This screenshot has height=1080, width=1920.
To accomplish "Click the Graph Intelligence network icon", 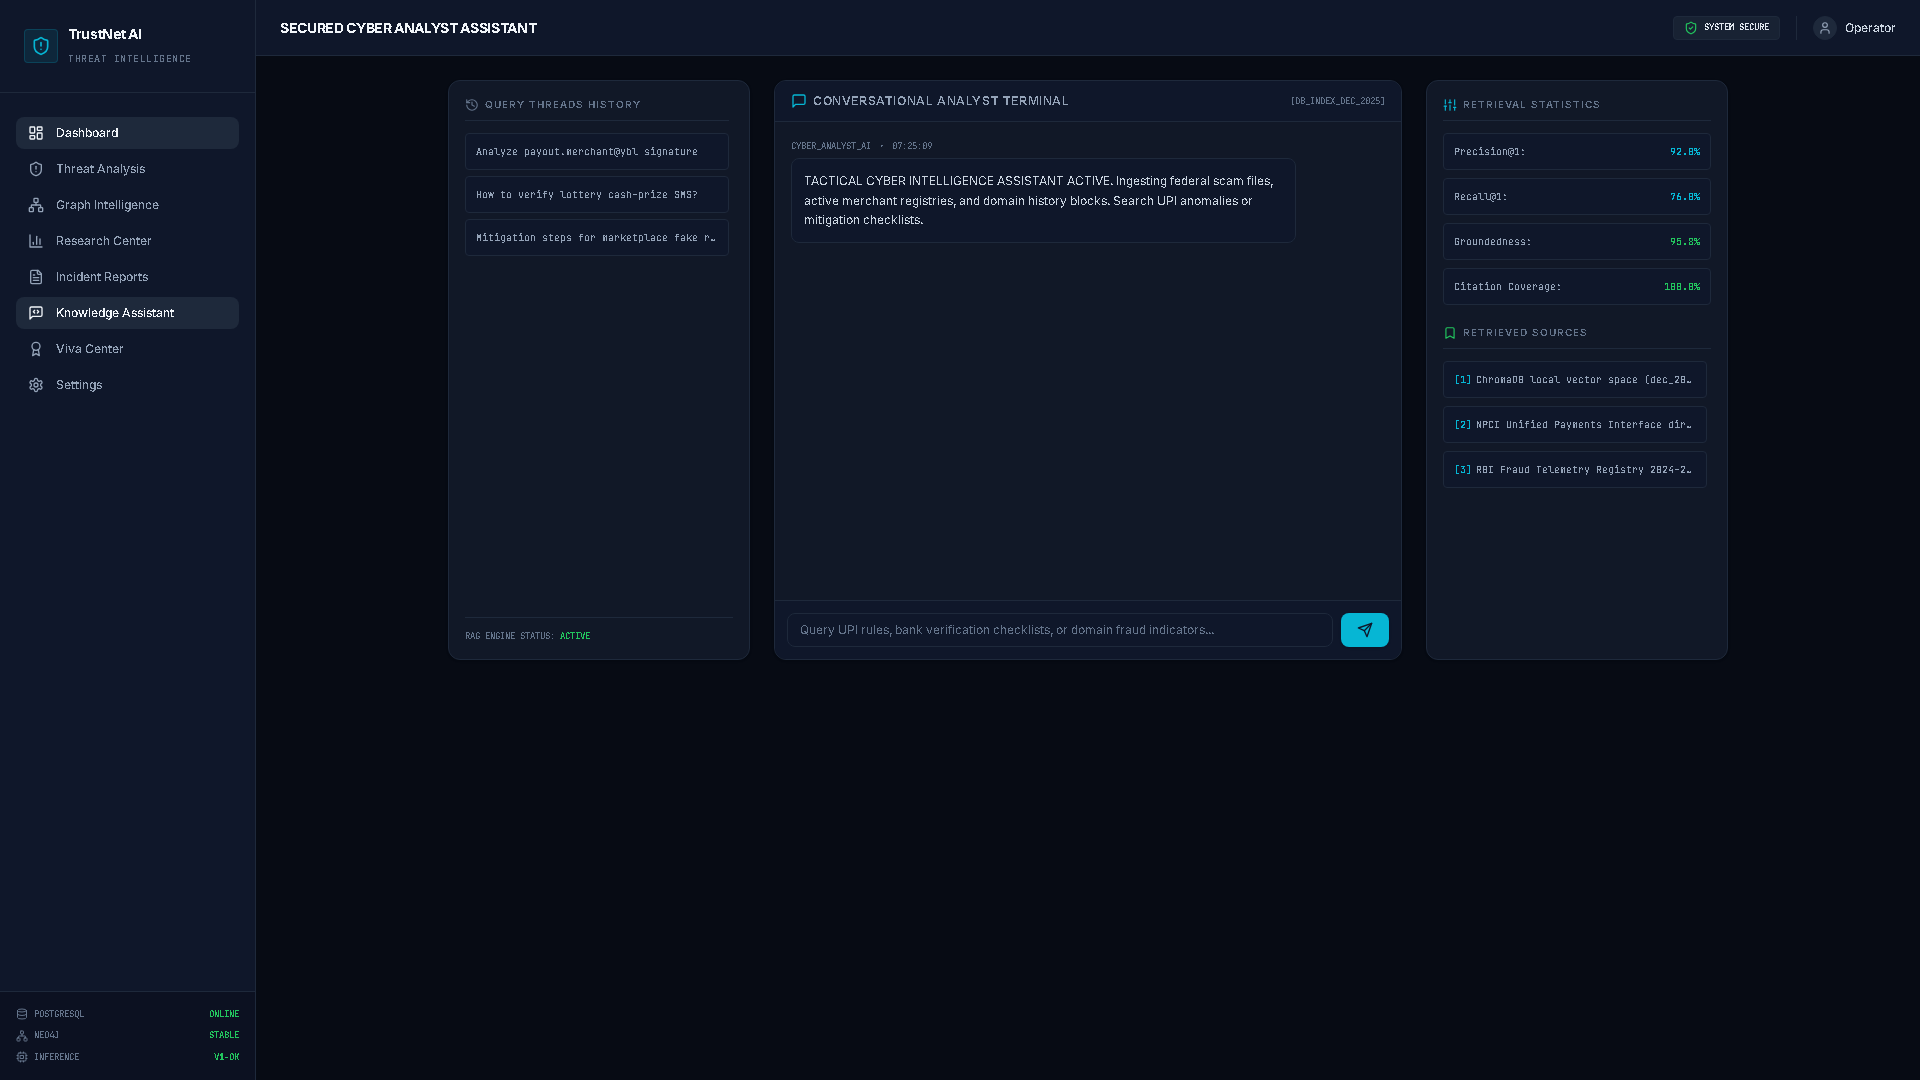I will point(36,205).
